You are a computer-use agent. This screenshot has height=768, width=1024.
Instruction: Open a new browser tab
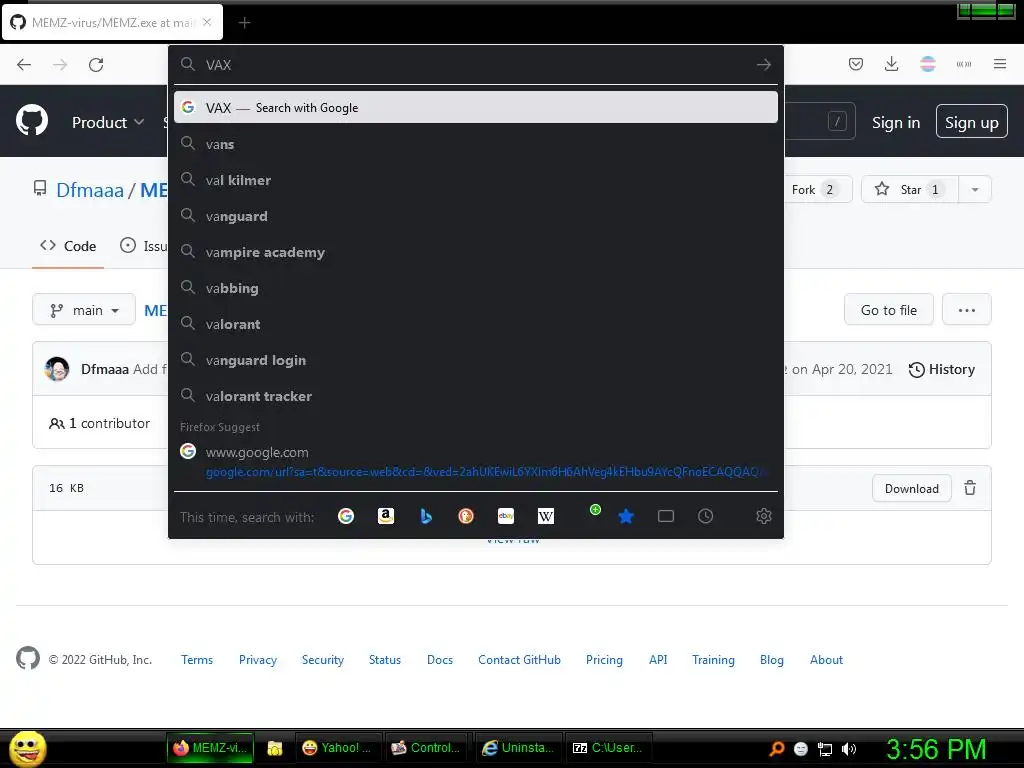(x=244, y=23)
